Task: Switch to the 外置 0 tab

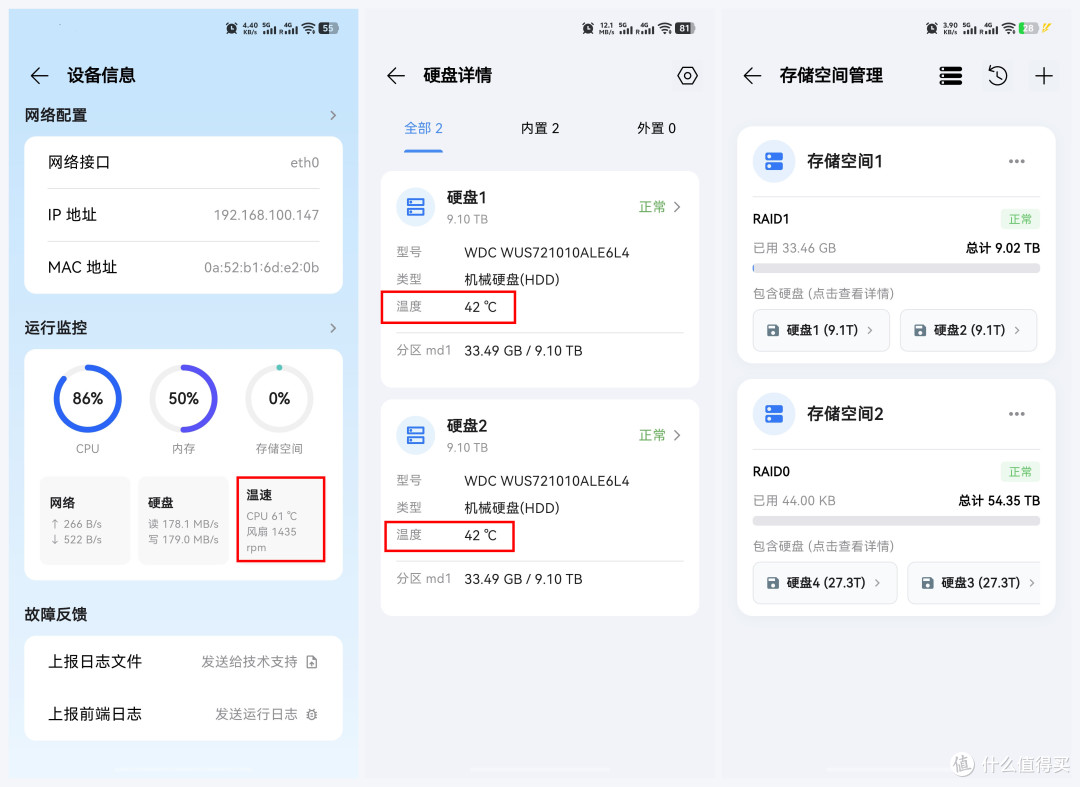Action: [x=656, y=129]
